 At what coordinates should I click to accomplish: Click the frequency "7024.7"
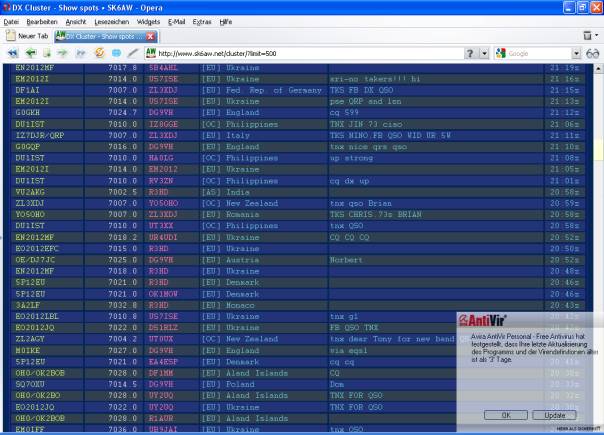(122, 113)
